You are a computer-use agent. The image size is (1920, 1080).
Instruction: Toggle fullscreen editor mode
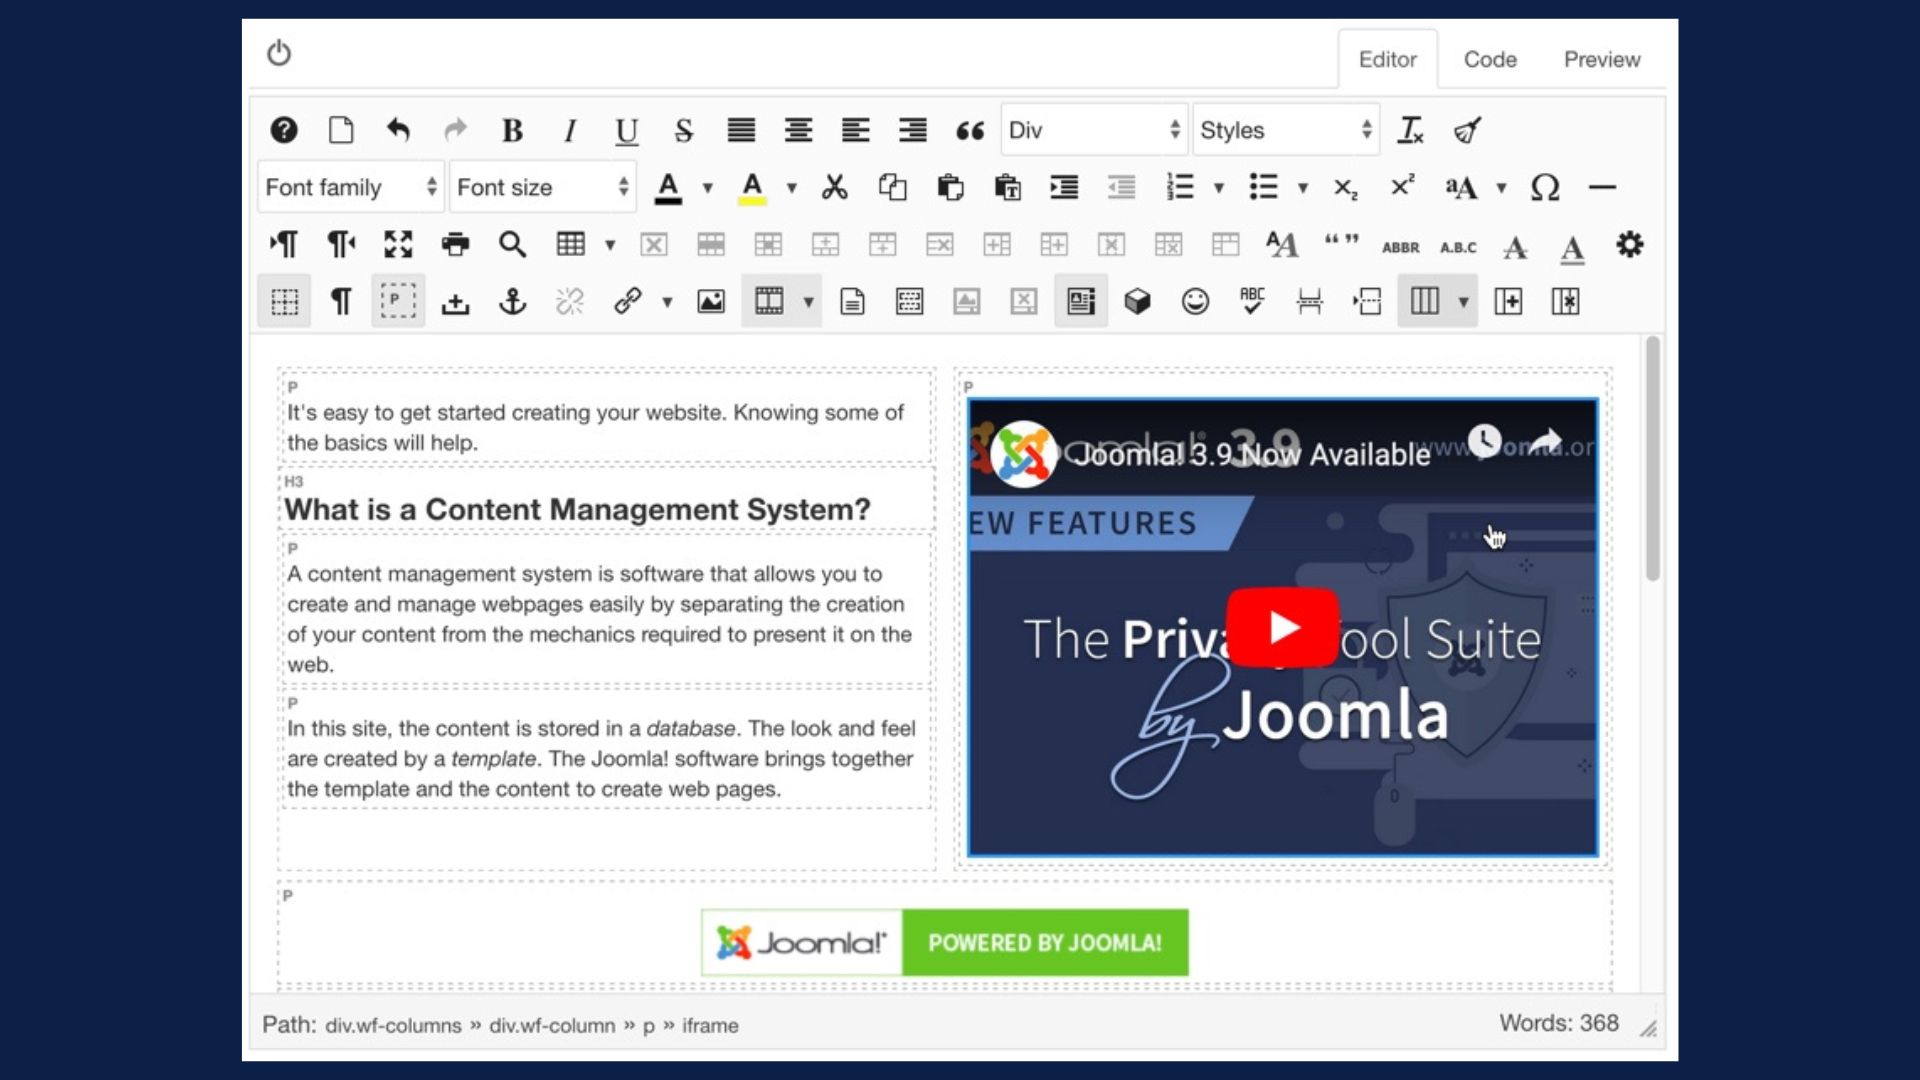pyautogui.click(x=398, y=244)
